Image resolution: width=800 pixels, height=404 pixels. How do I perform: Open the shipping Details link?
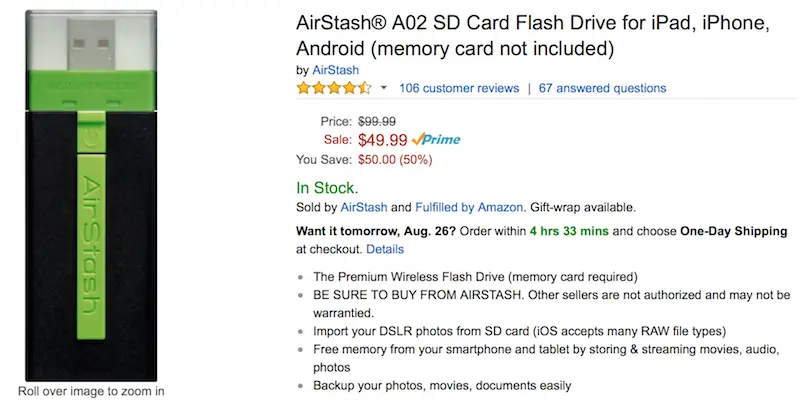(x=385, y=249)
